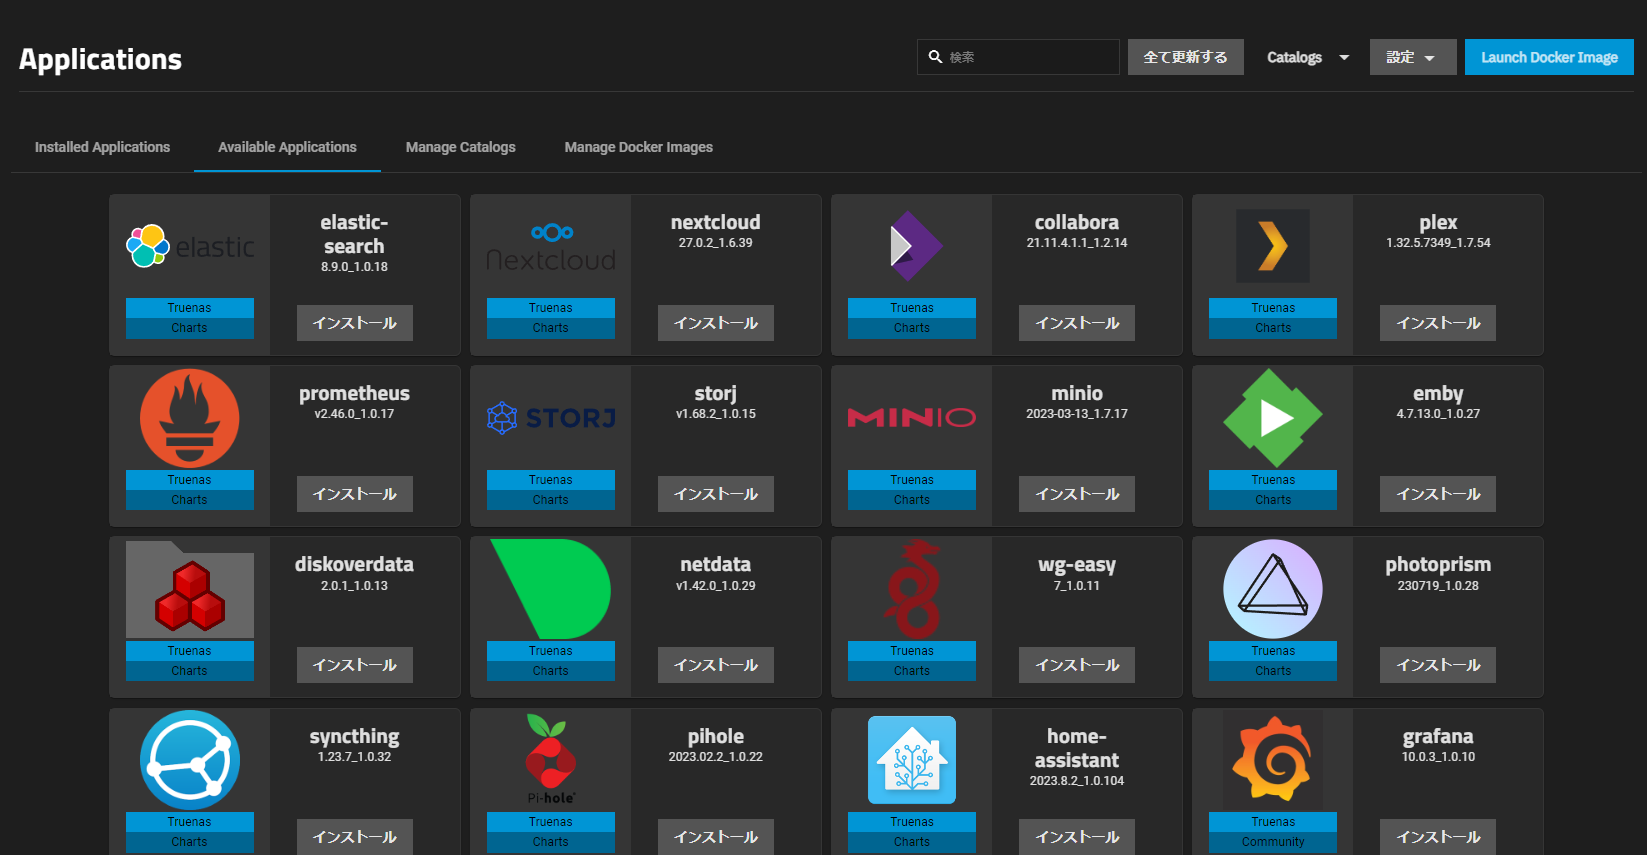The width and height of the screenshot is (1647, 855).
Task: Click the Grafana swirl logo icon
Action: (1272, 760)
